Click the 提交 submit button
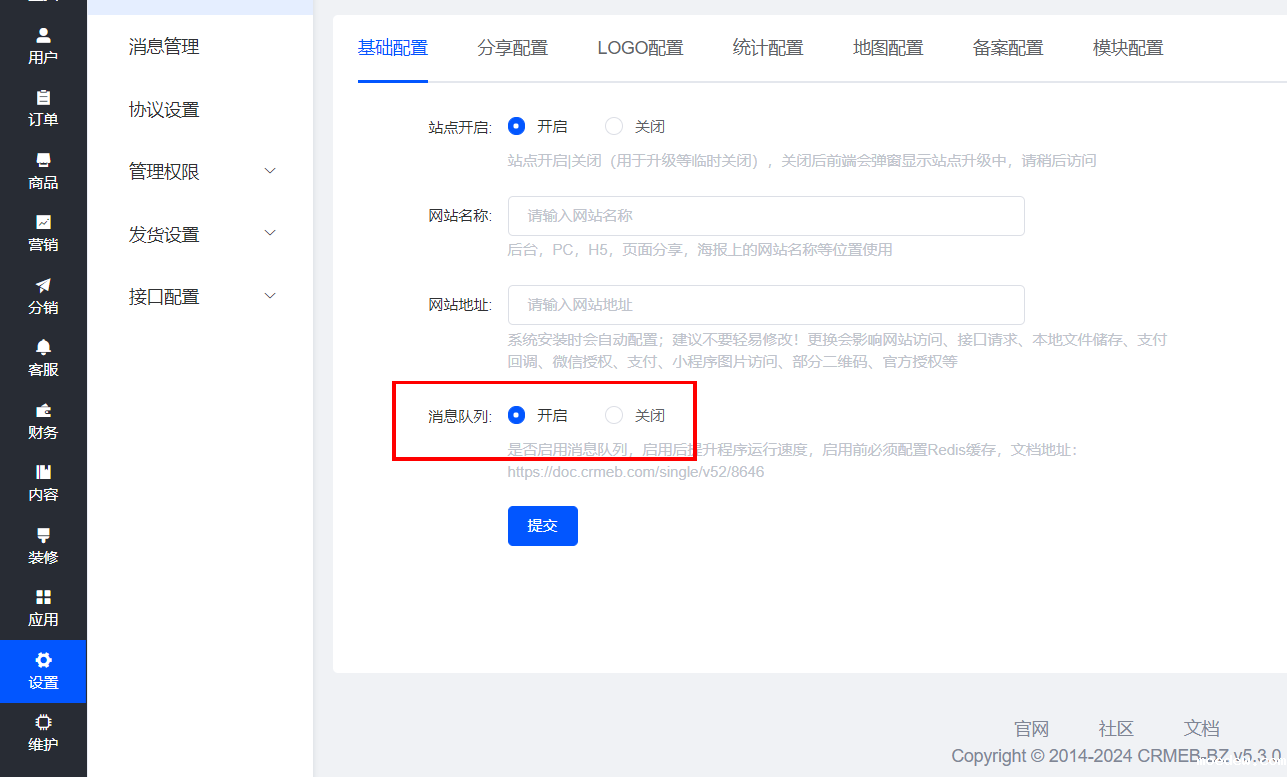1287x777 pixels. pyautogui.click(x=542, y=526)
